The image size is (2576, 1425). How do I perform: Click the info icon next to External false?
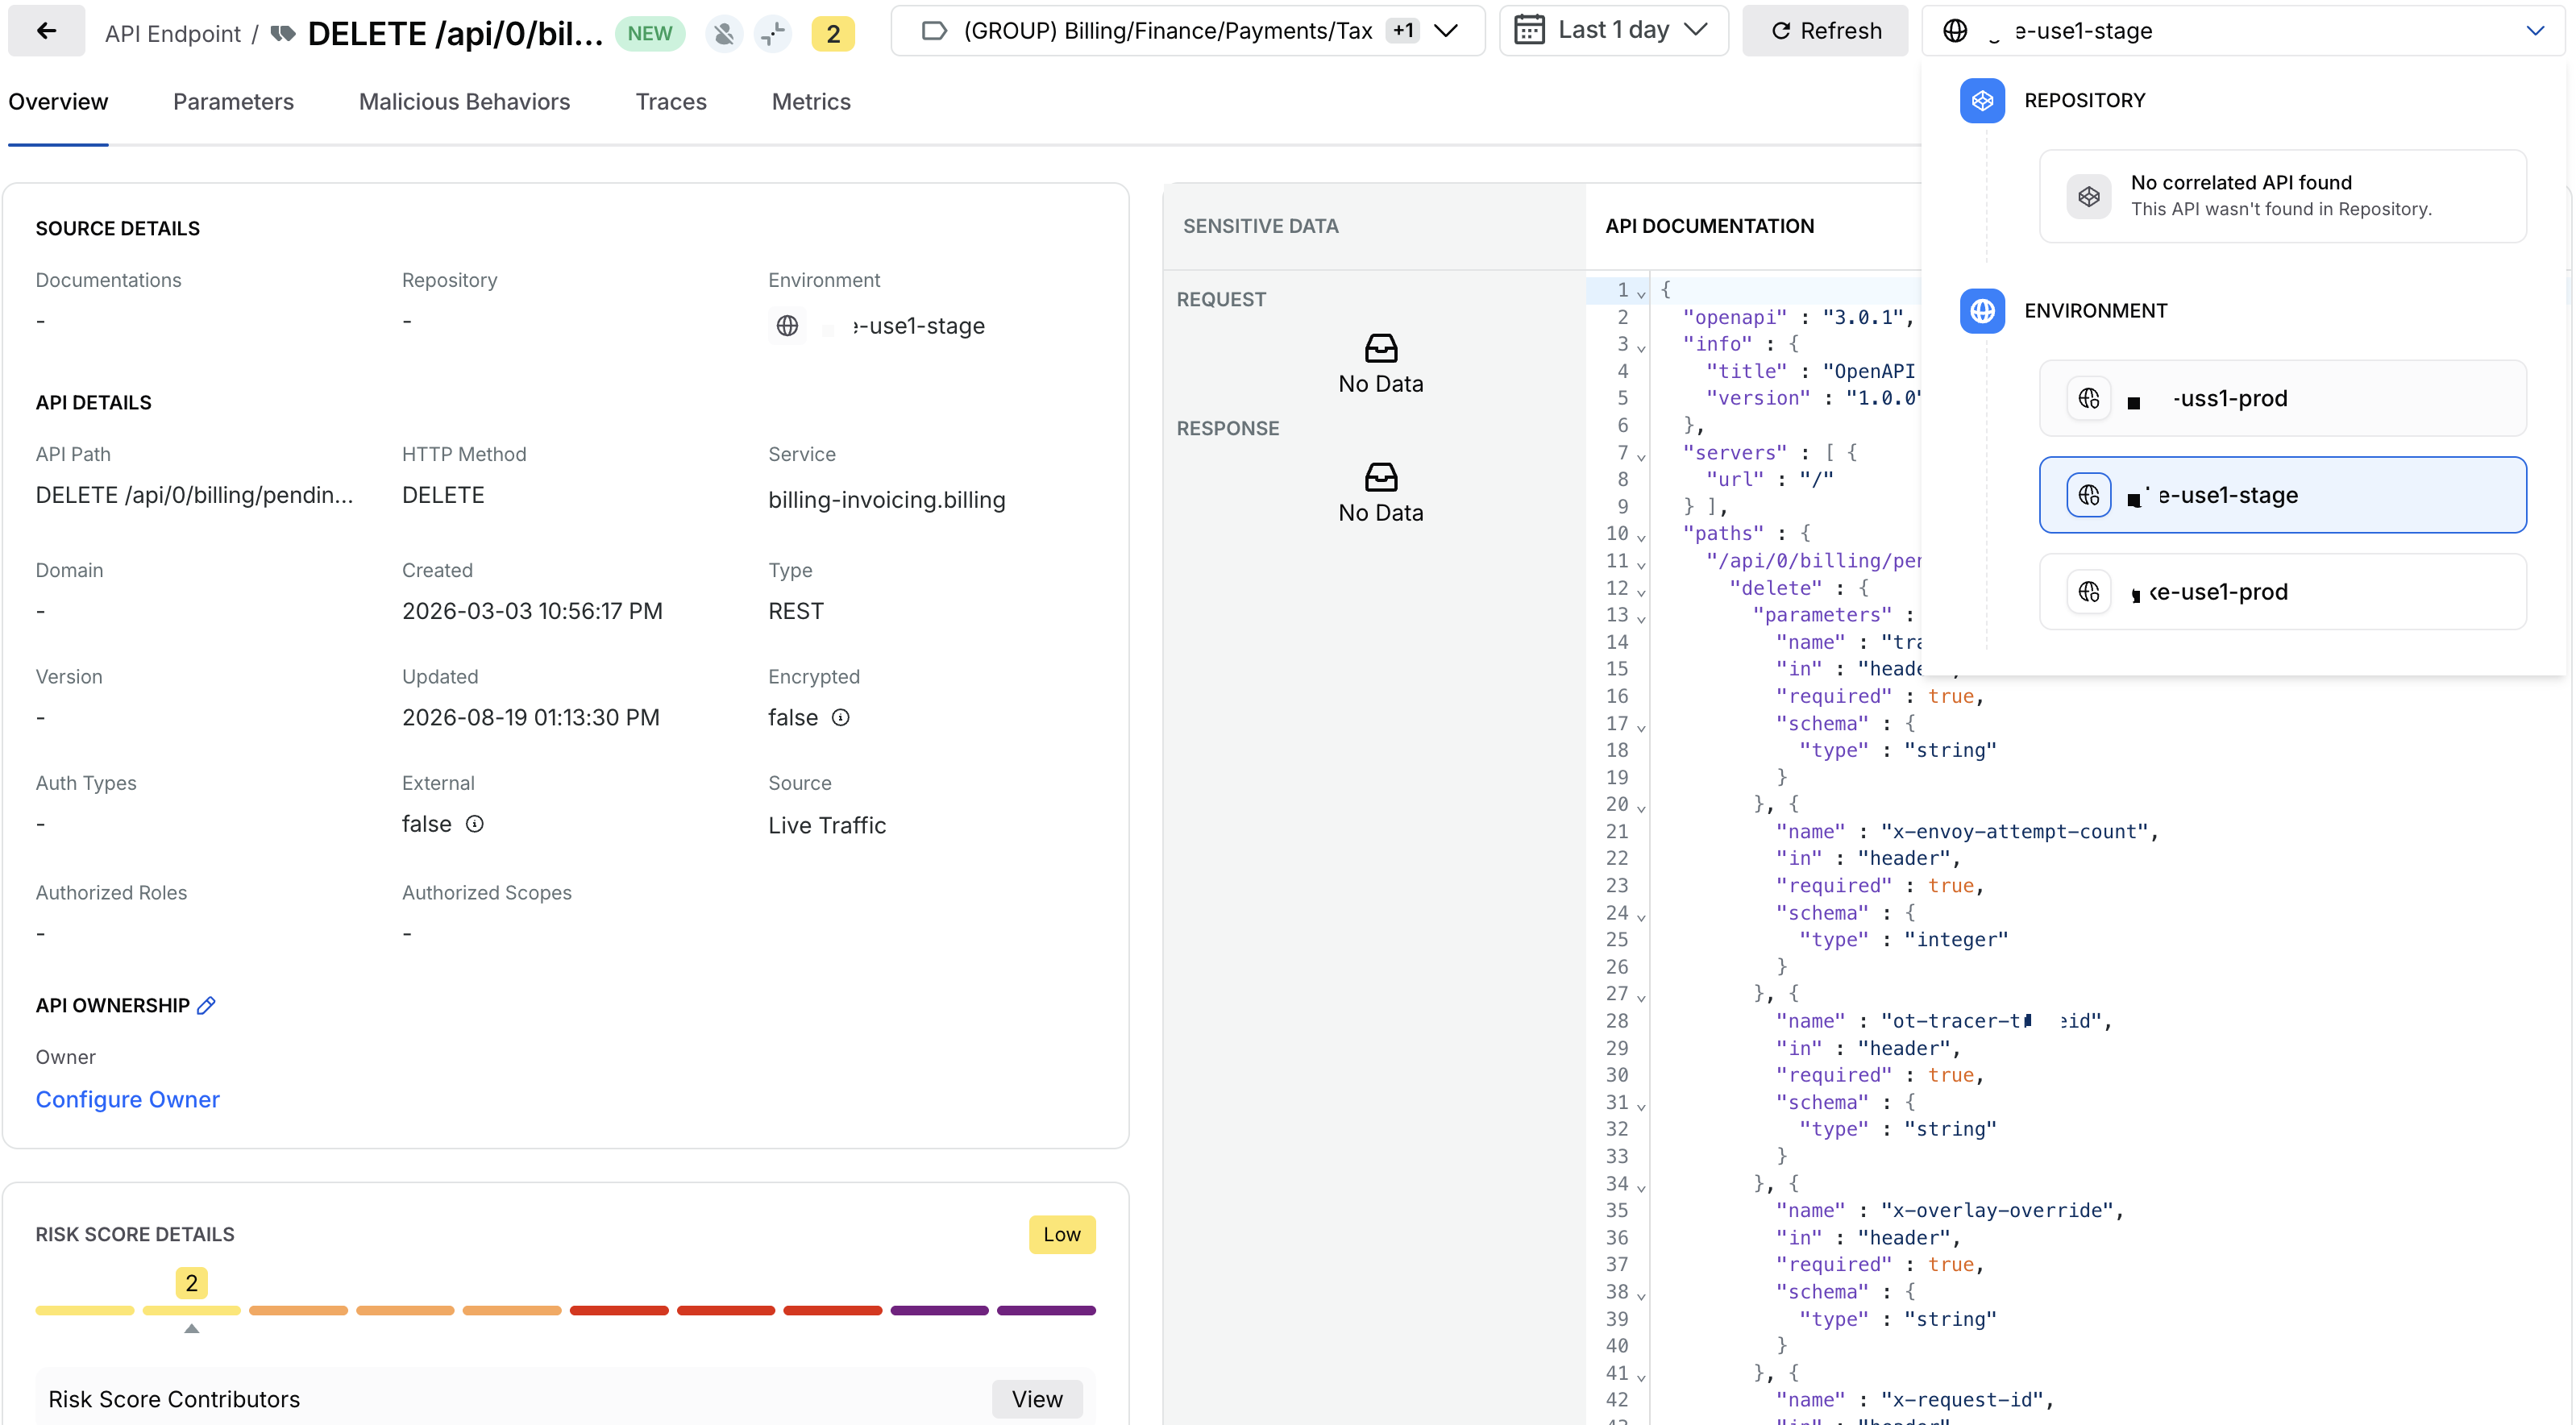pos(475,824)
